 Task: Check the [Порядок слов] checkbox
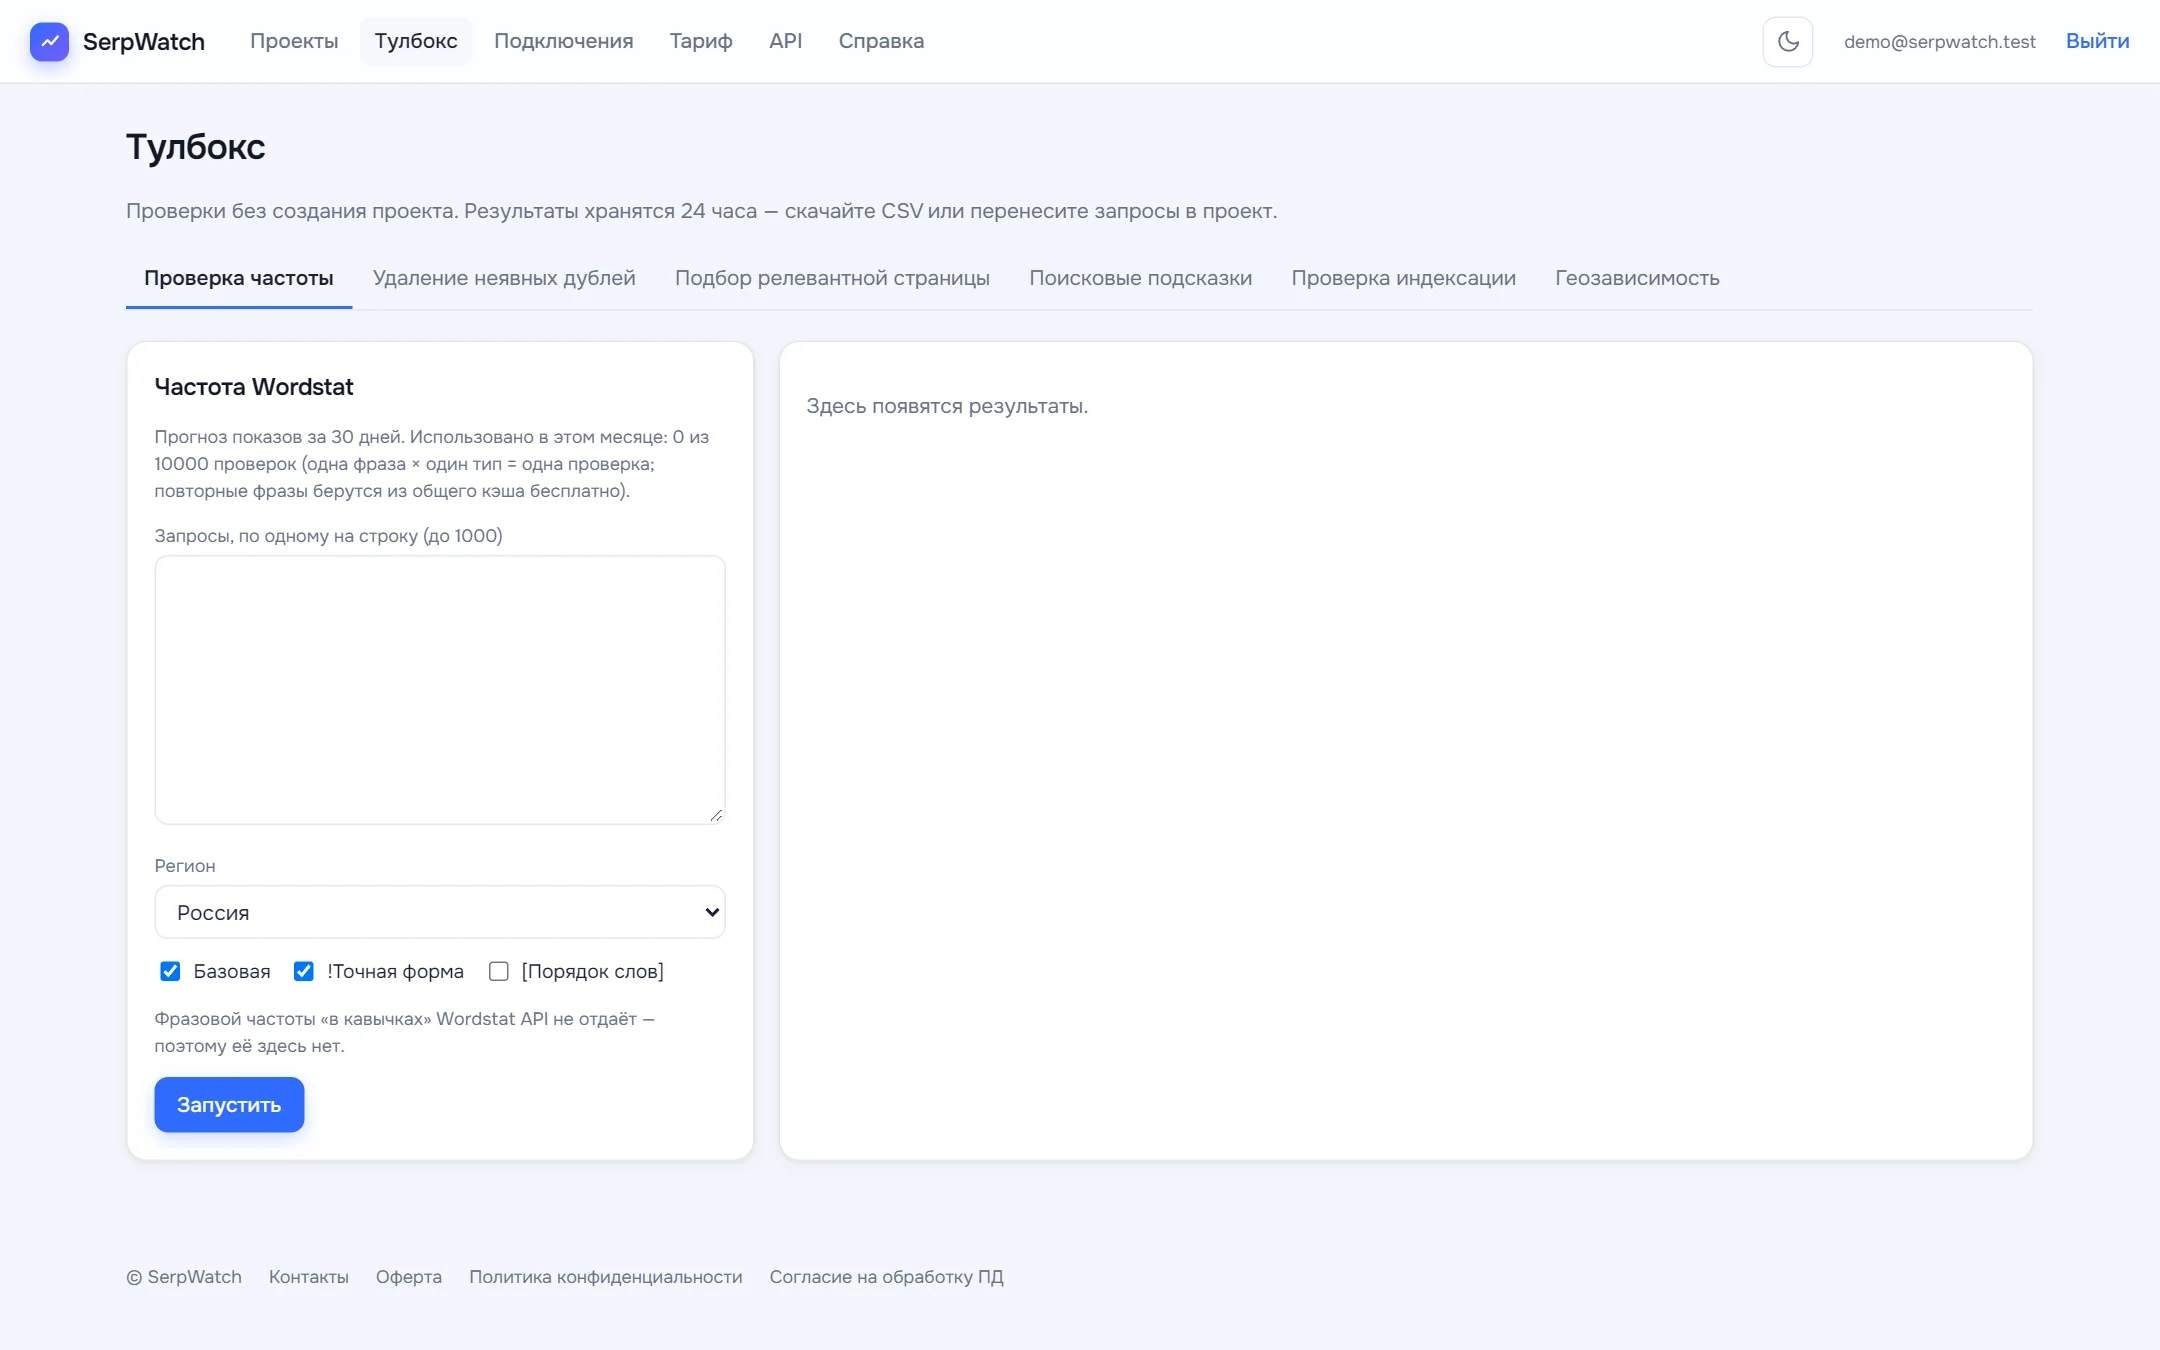point(498,971)
